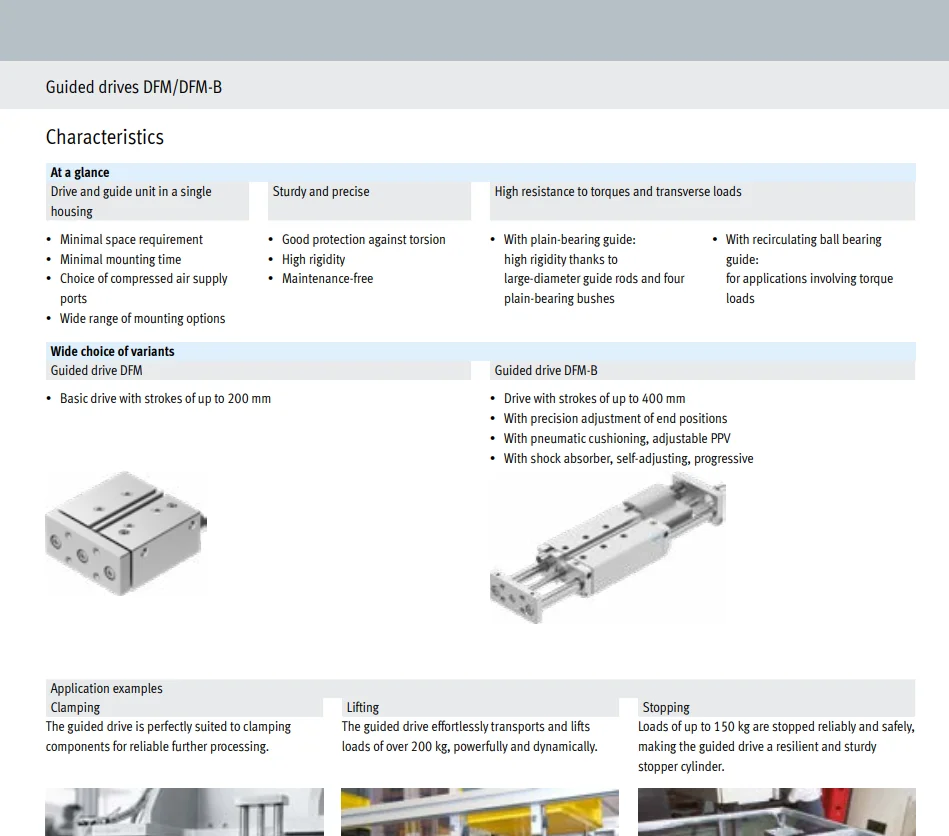Viewport: 949px width, 836px height.
Task: Click the 'Stopping' label
Action: (666, 707)
